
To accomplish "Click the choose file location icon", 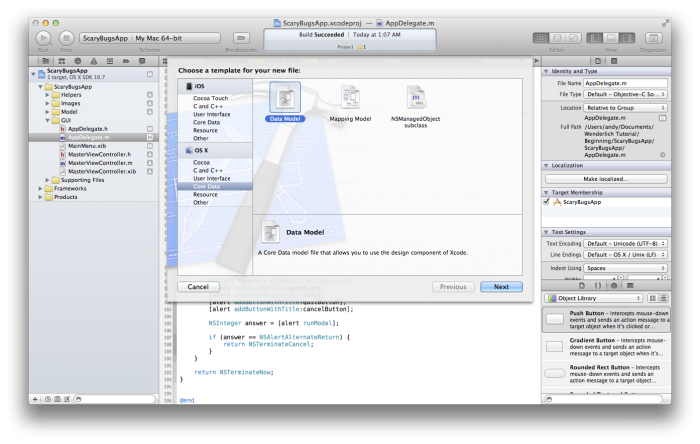I will (662, 118).
